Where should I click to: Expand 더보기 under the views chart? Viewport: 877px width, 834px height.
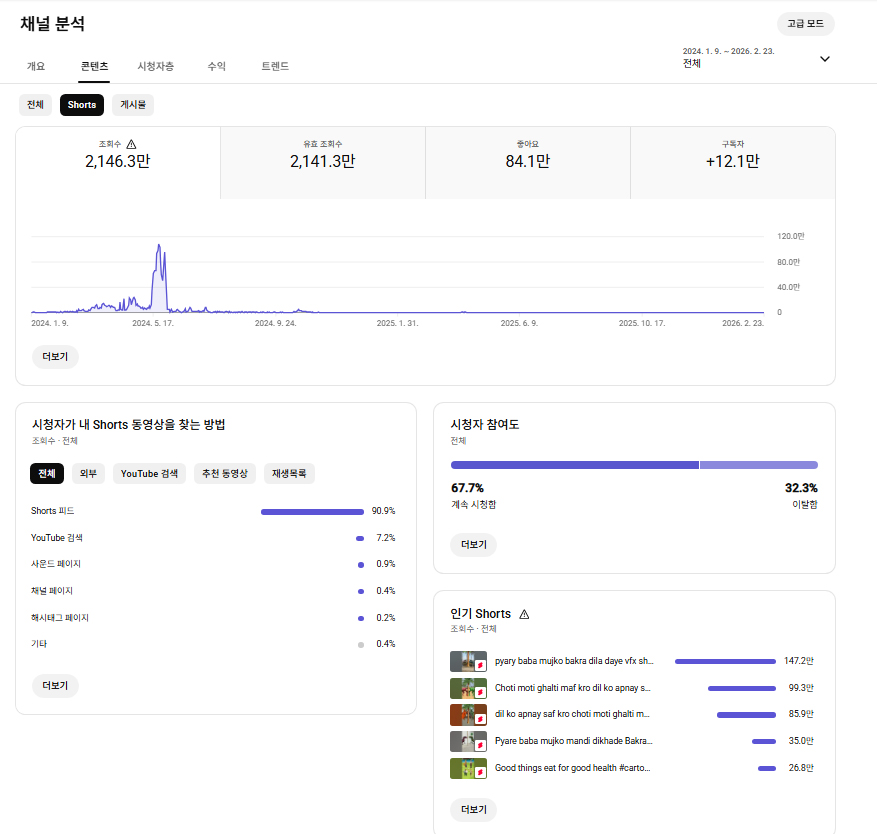pos(55,357)
